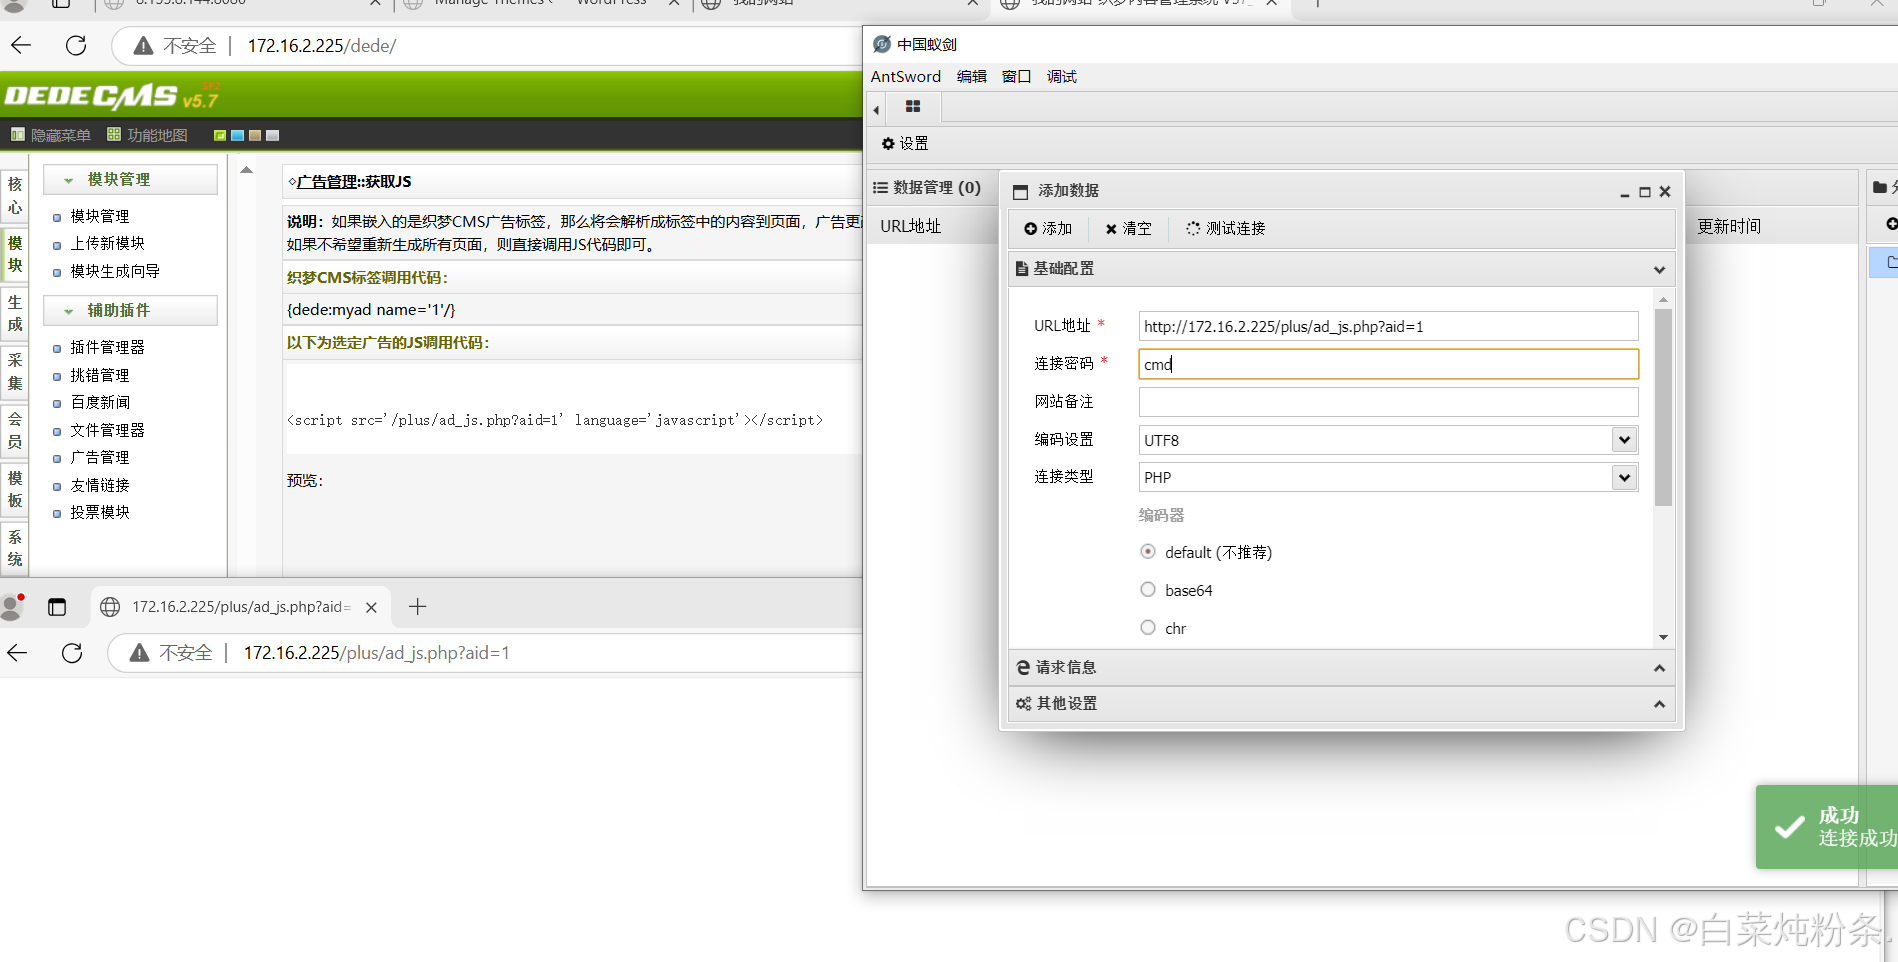Image resolution: width=1898 pixels, height=962 pixels.
Task: Open 挑错管理 link
Action: [100, 375]
